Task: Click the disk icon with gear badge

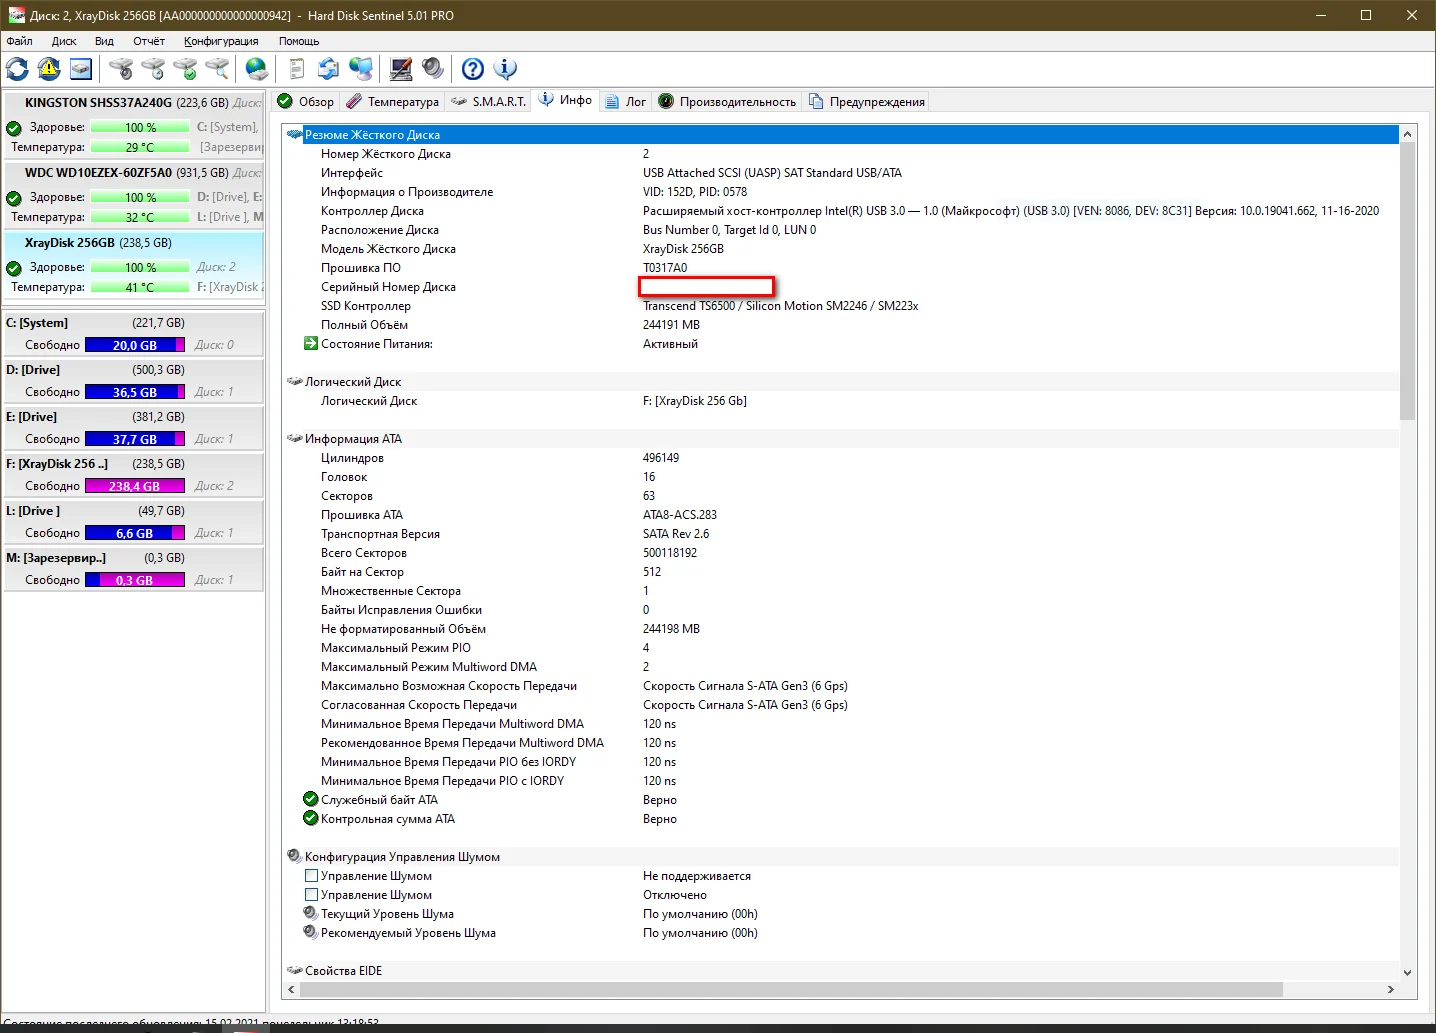Action: coord(121,69)
